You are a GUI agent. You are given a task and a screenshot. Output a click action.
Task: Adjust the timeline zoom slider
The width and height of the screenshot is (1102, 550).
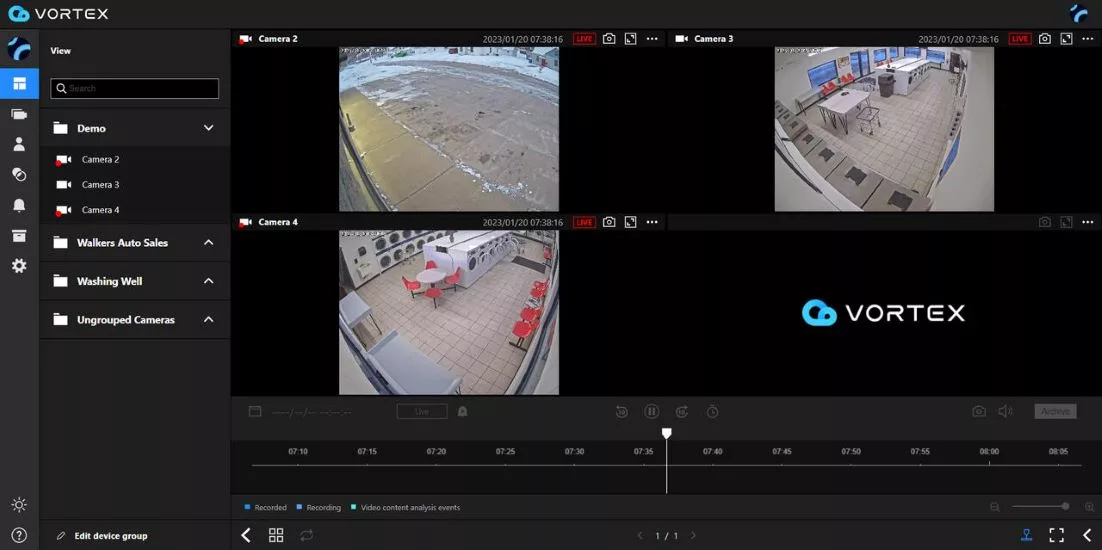pyautogui.click(x=1042, y=506)
